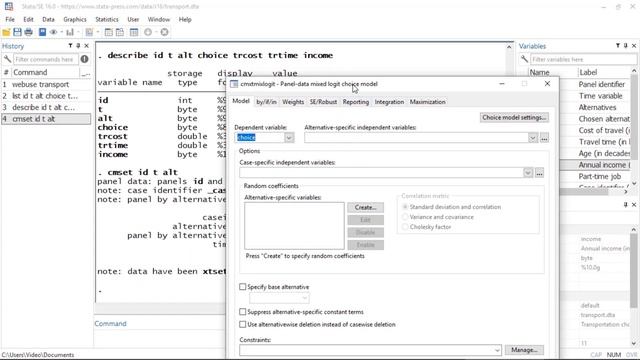640x360 pixels.
Task: Click the Open file toolbar icon
Action: (6, 32)
